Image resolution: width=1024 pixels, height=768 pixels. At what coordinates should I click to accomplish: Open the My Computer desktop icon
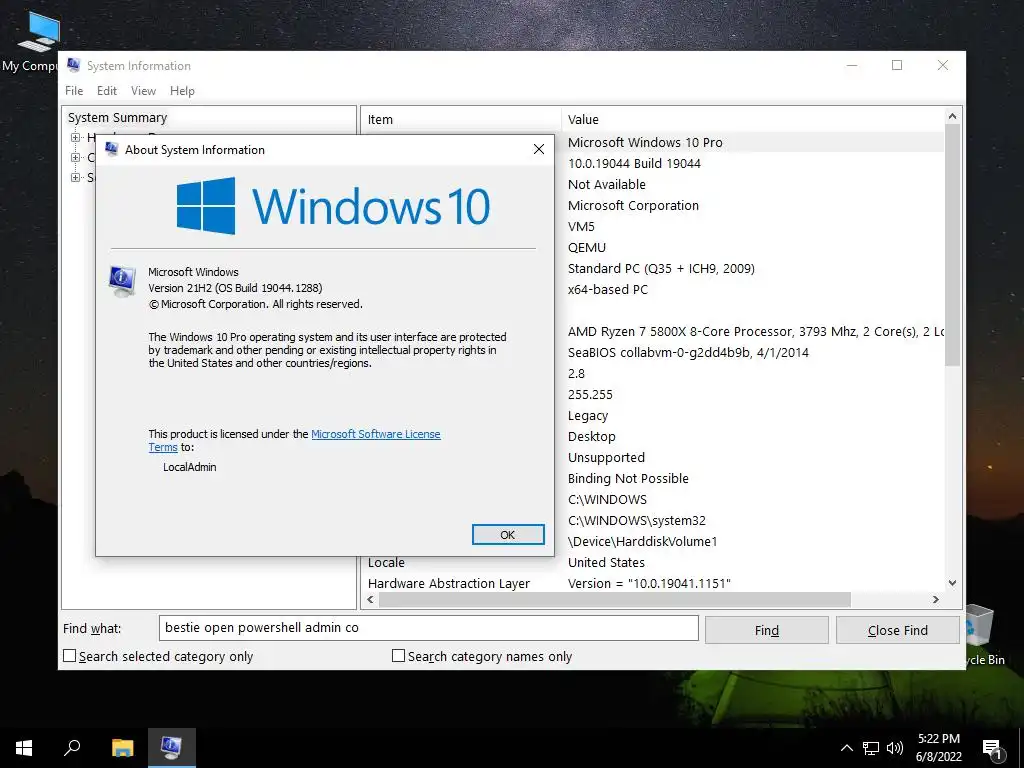(38, 40)
